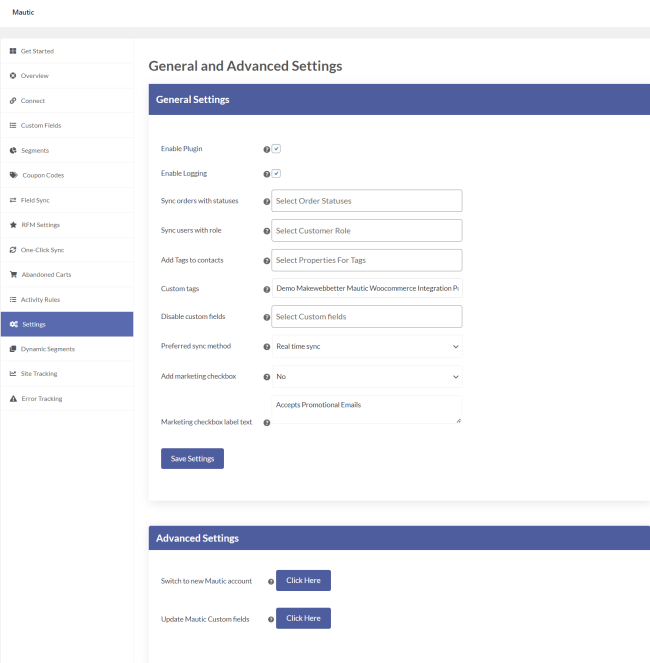Open the Select Order Statuses selector

click(x=367, y=201)
